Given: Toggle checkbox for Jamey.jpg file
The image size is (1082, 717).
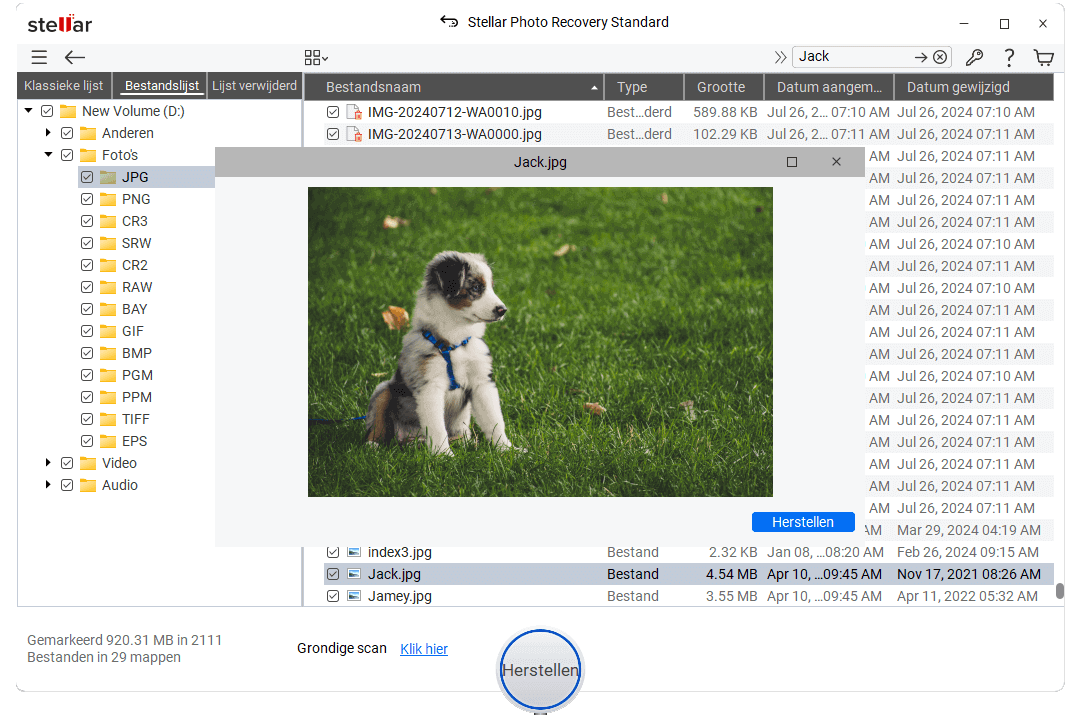Looking at the screenshot, I should 333,596.
